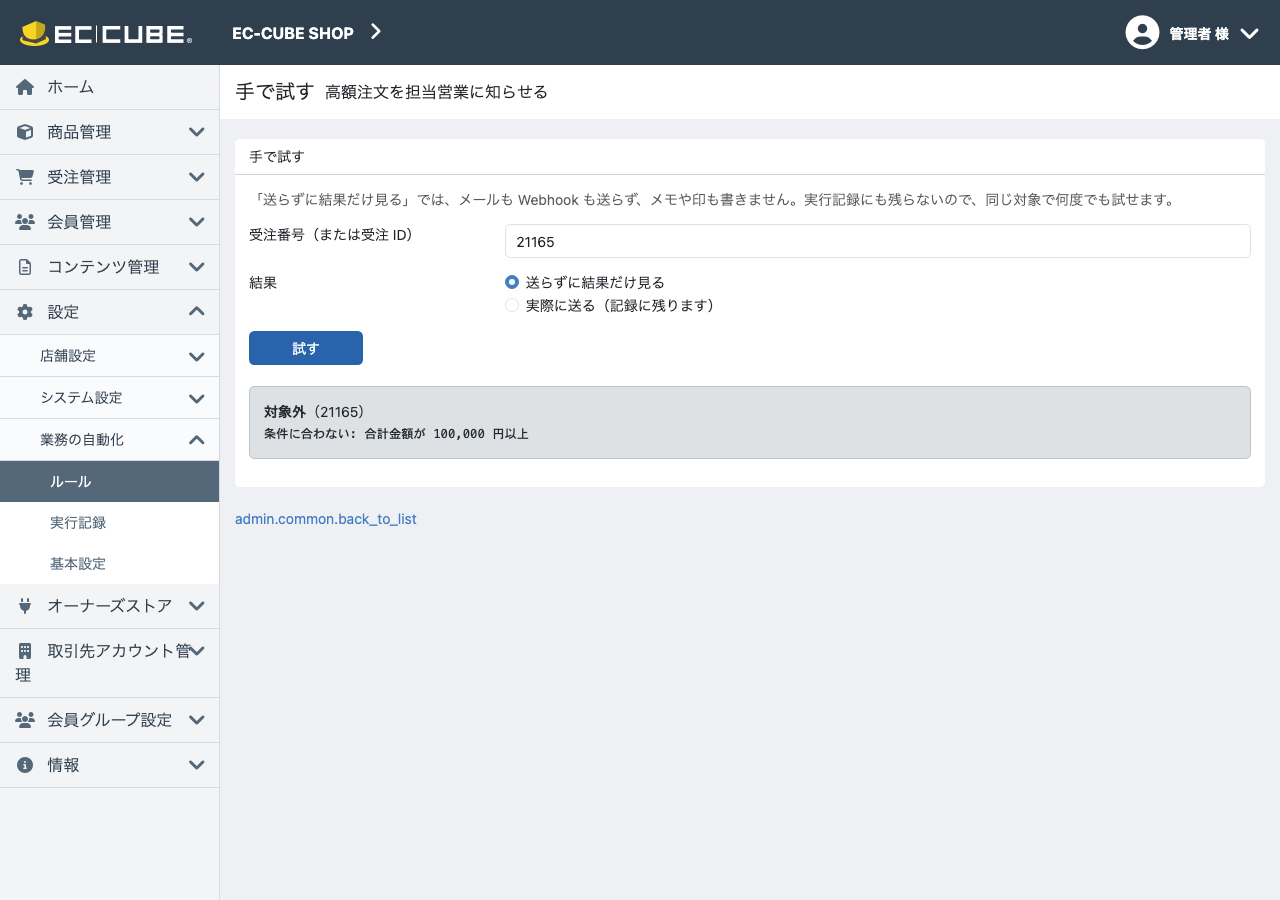Expand the システム設定 submenu chevron

pyautogui.click(x=197, y=398)
